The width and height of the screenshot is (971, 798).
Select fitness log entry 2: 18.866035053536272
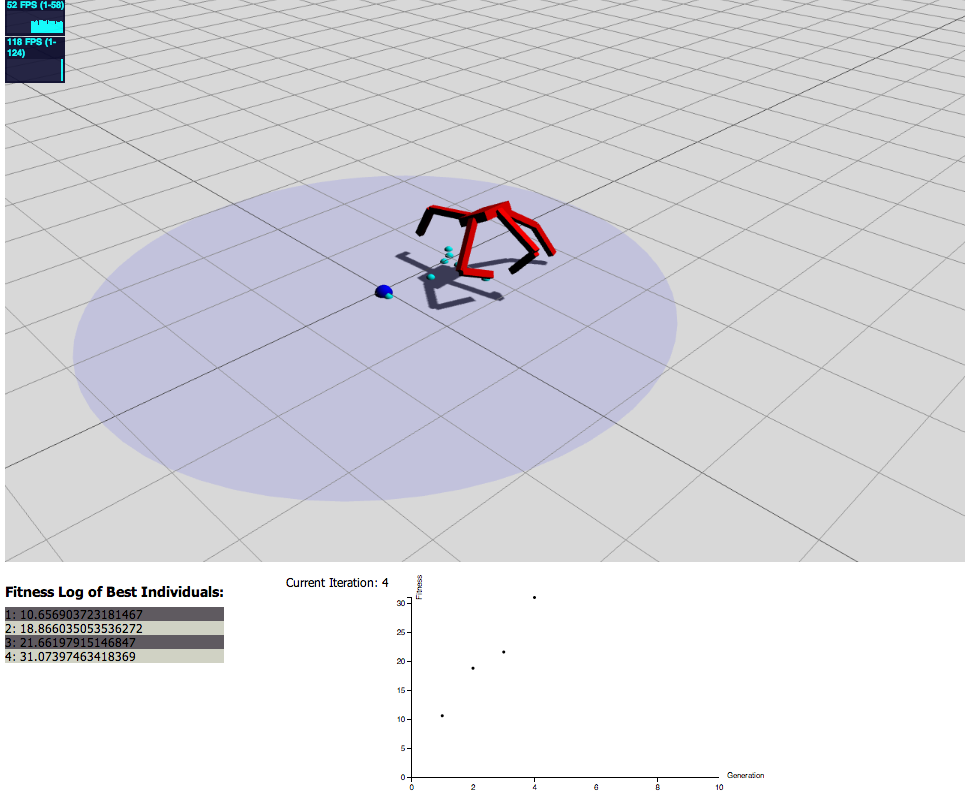pyautogui.click(x=115, y=628)
